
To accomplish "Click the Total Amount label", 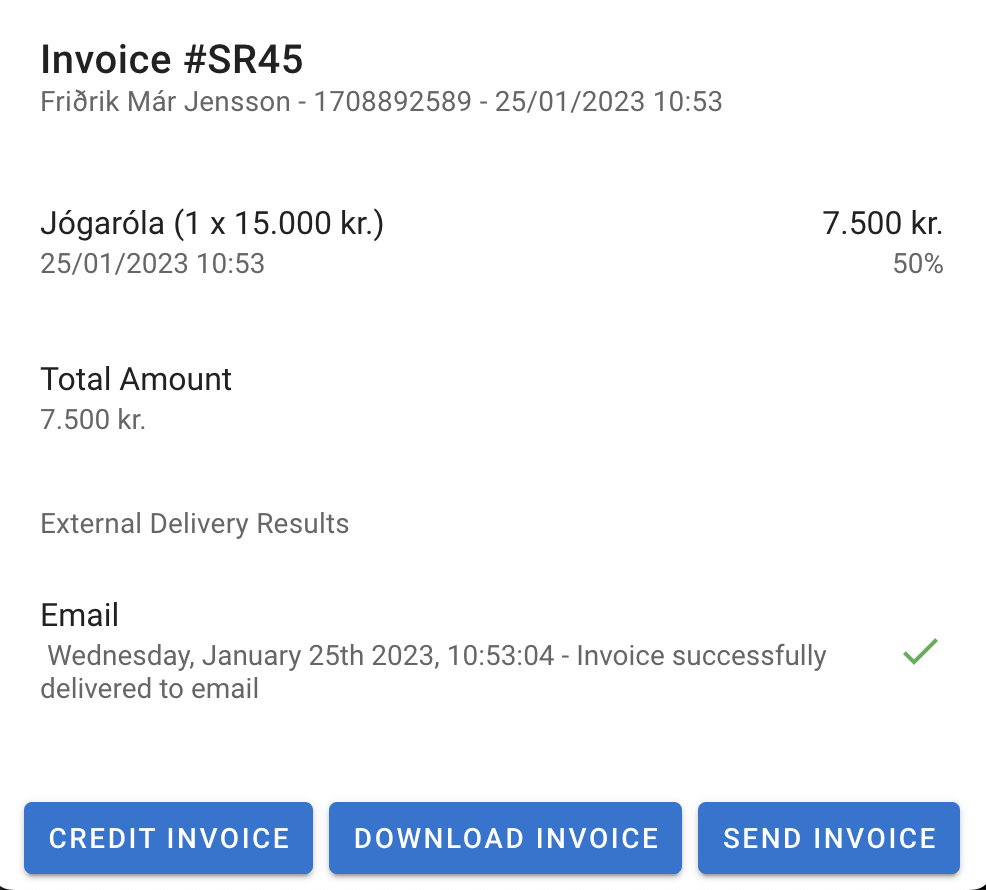I will tap(135, 379).
